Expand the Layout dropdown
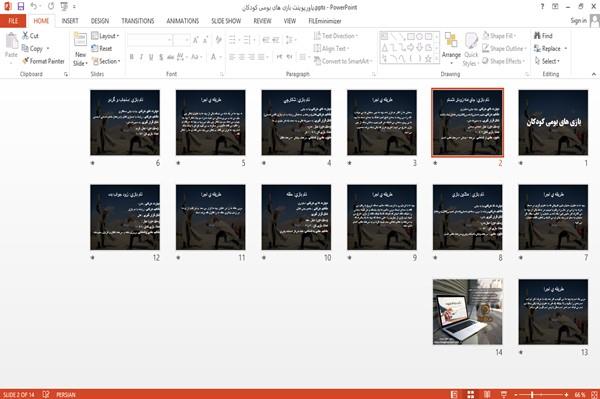 105,36
